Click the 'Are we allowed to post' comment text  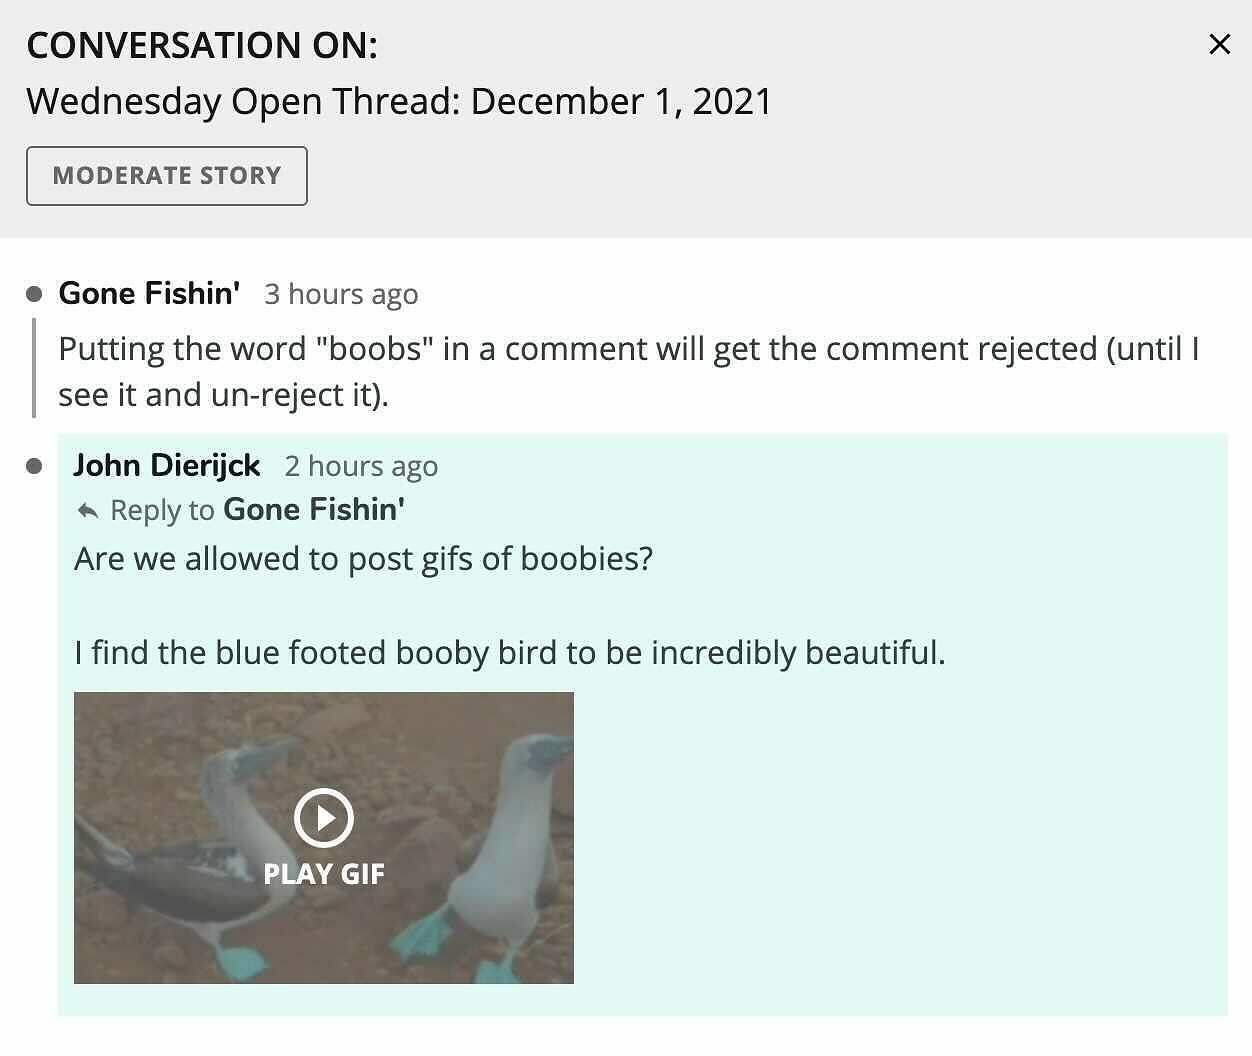tap(363, 558)
